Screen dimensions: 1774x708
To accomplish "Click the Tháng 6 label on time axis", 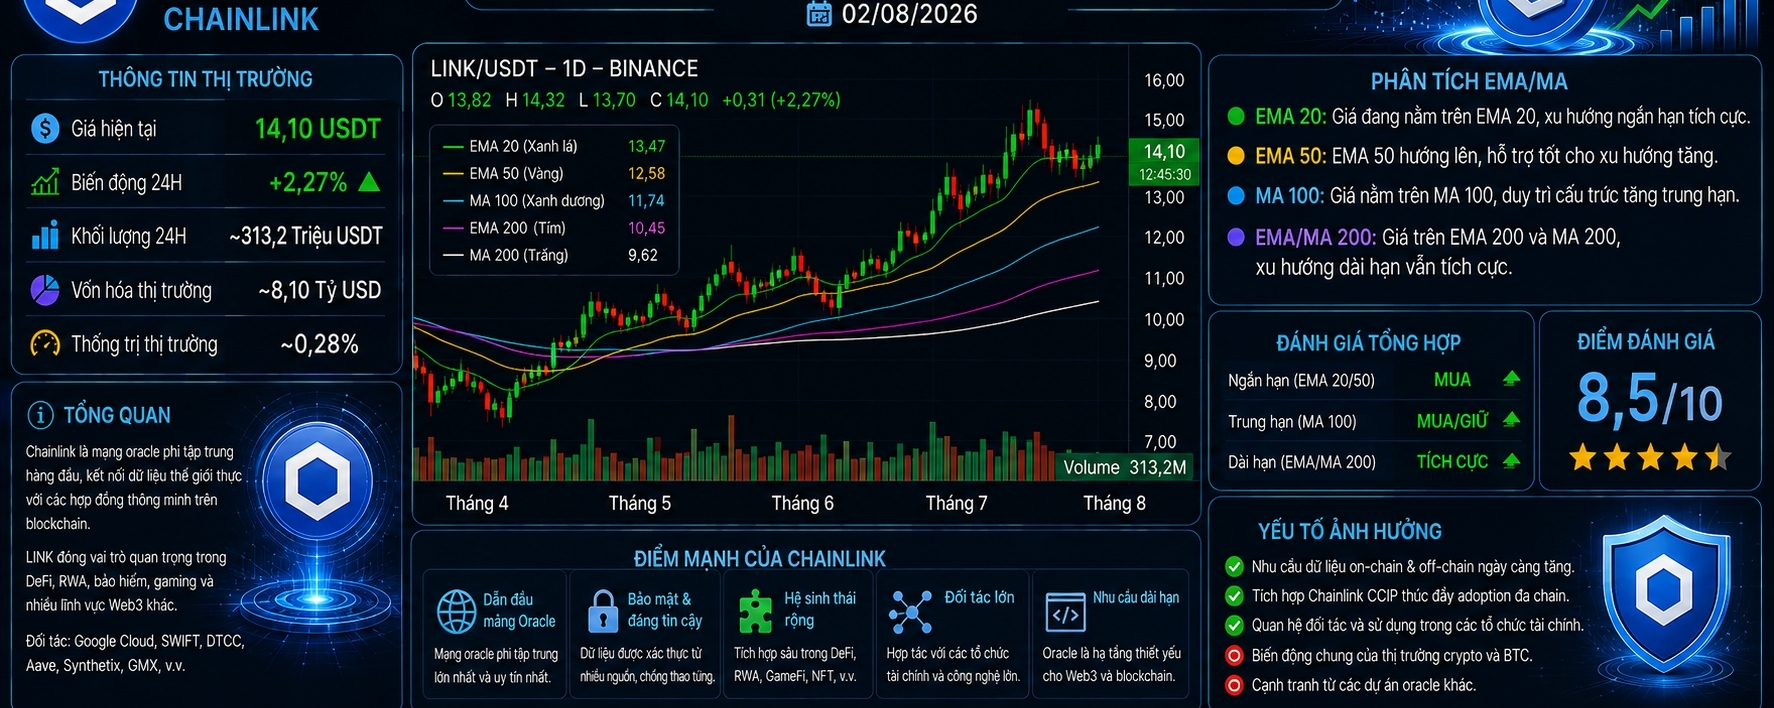I will pos(802,503).
